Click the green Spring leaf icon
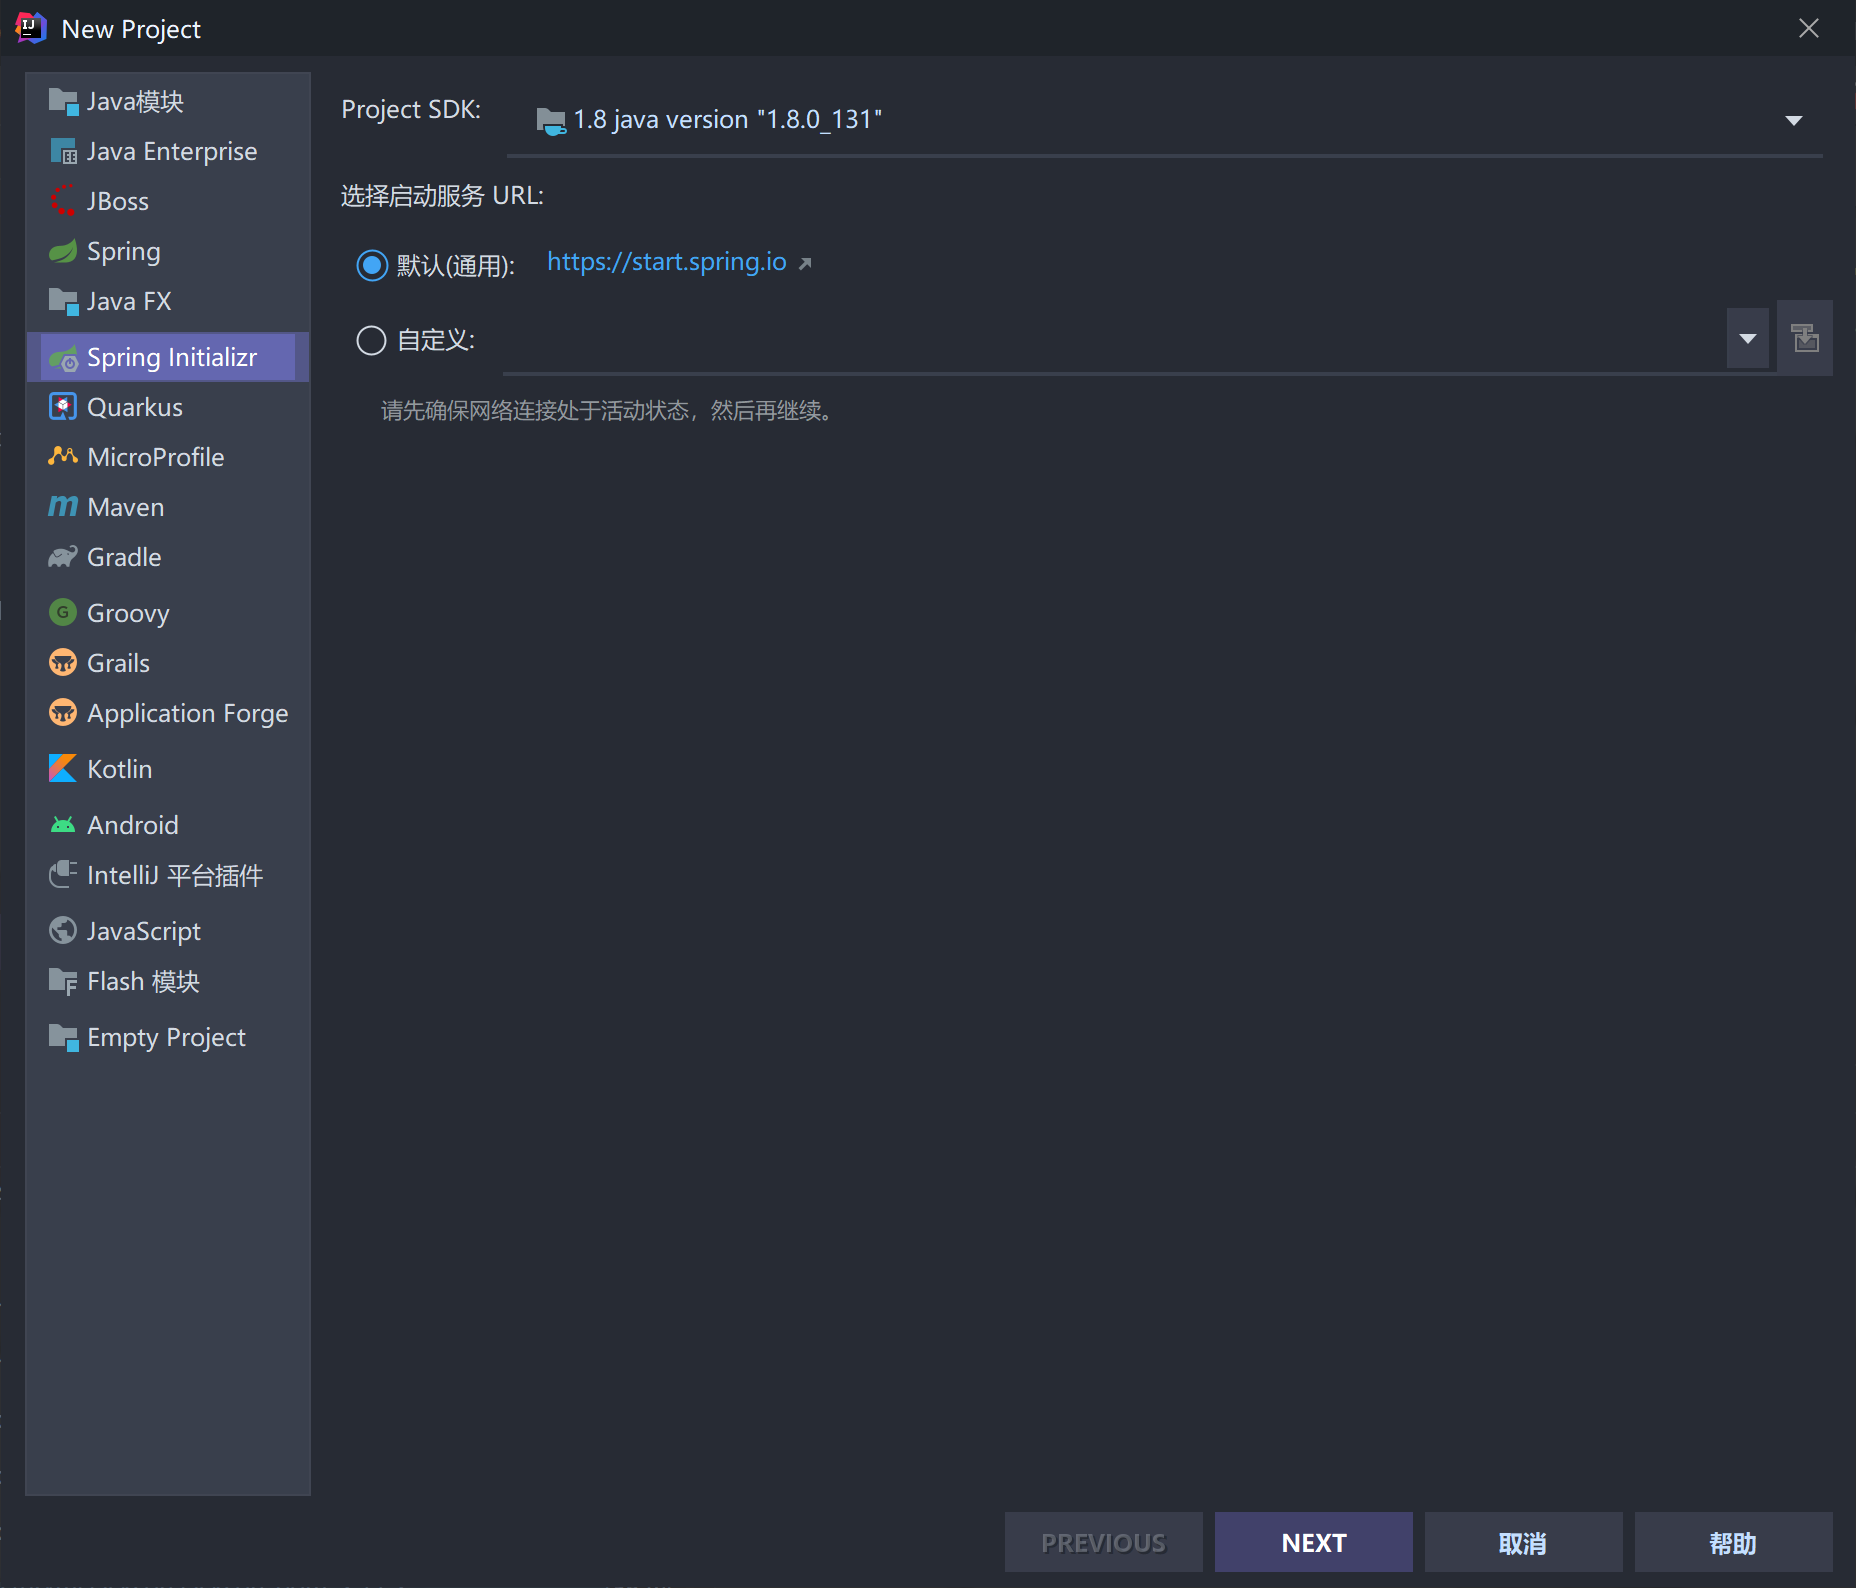The image size is (1856, 1588). pyautogui.click(x=63, y=251)
